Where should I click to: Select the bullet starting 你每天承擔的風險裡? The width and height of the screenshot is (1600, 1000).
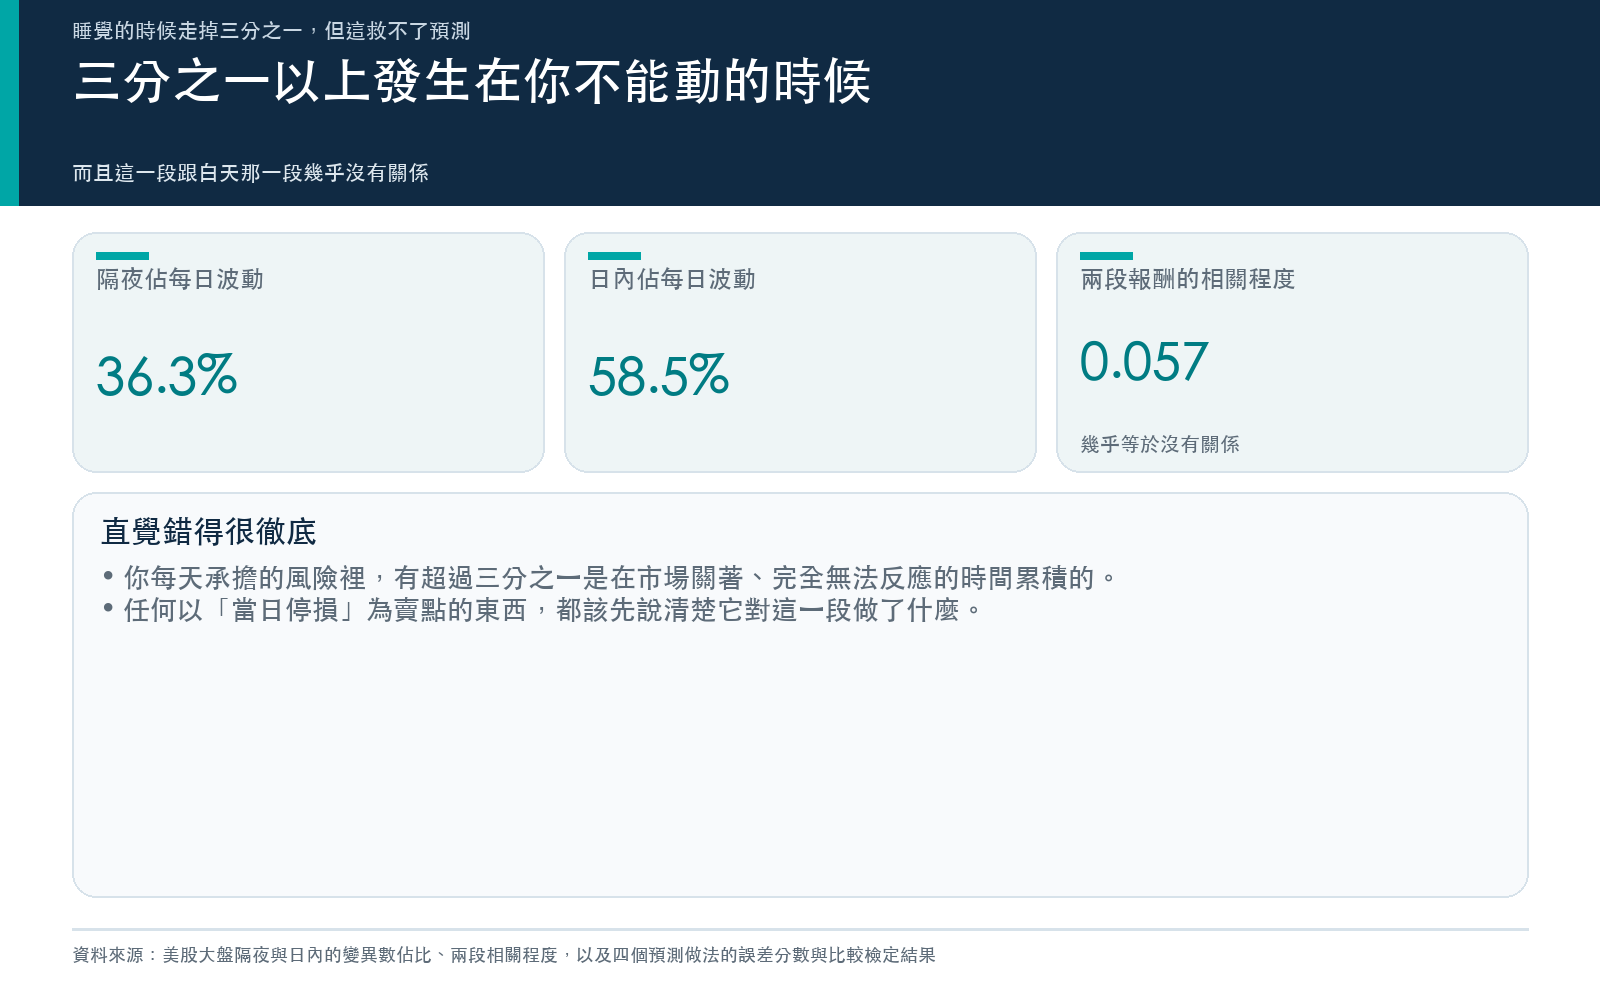click(x=610, y=578)
